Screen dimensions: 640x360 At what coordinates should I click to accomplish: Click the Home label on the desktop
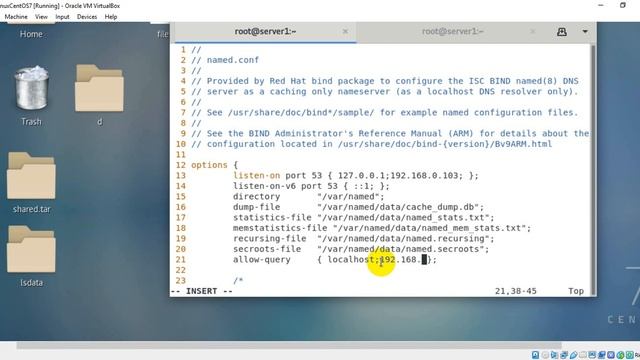31,34
